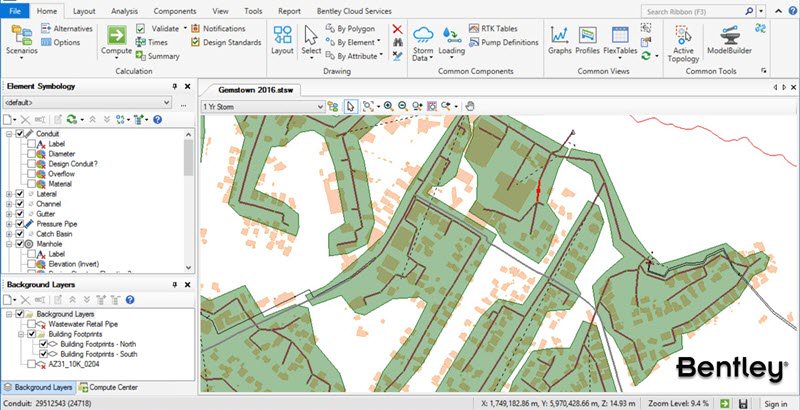Check the AZ31_10K_0204 layer
This screenshot has width=800, height=410.
click(x=32, y=364)
